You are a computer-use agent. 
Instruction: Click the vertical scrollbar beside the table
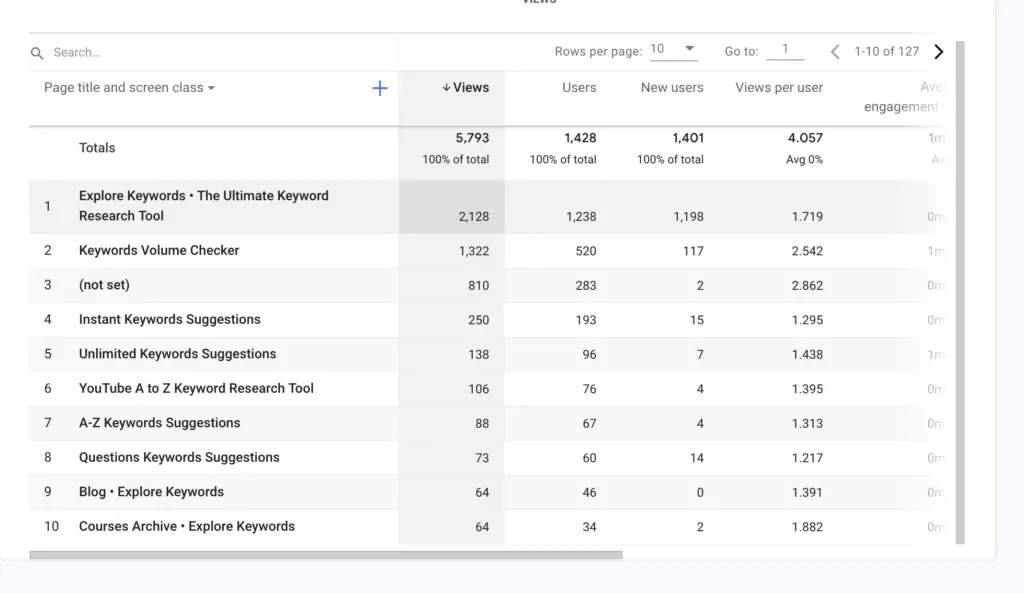960,292
